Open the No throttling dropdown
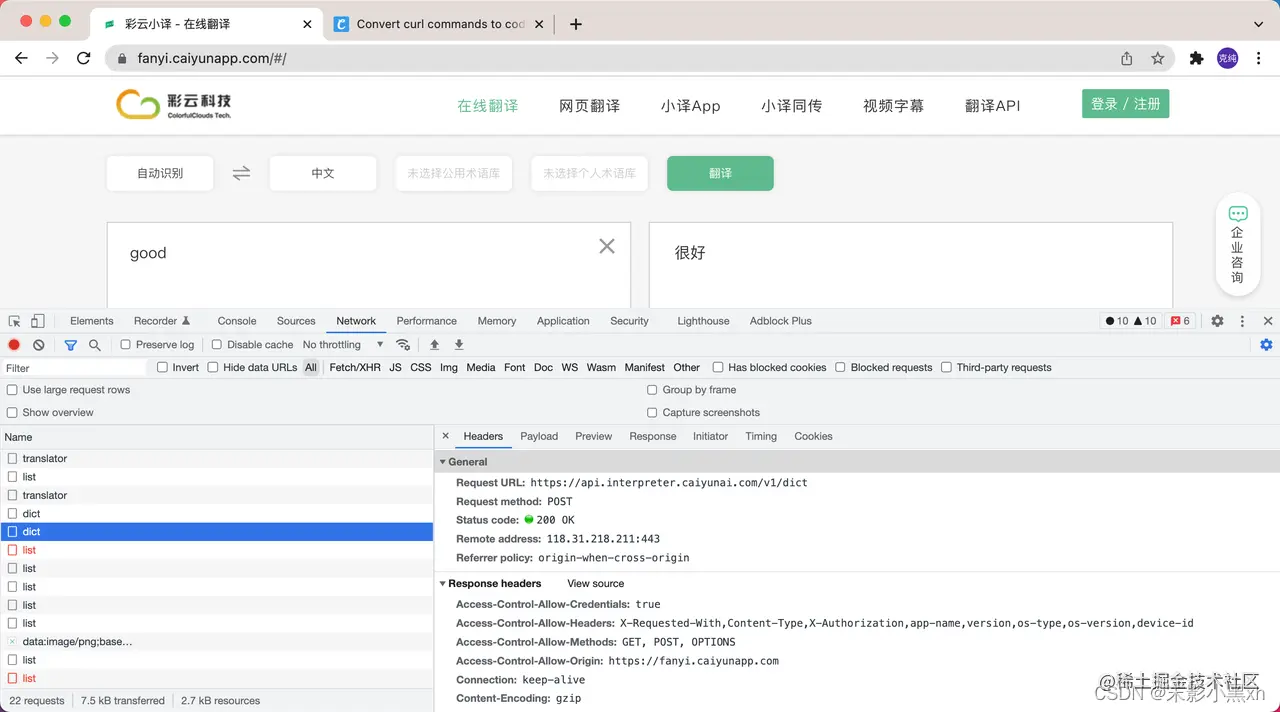Screen dimensions: 1280x712 [x=343, y=345]
